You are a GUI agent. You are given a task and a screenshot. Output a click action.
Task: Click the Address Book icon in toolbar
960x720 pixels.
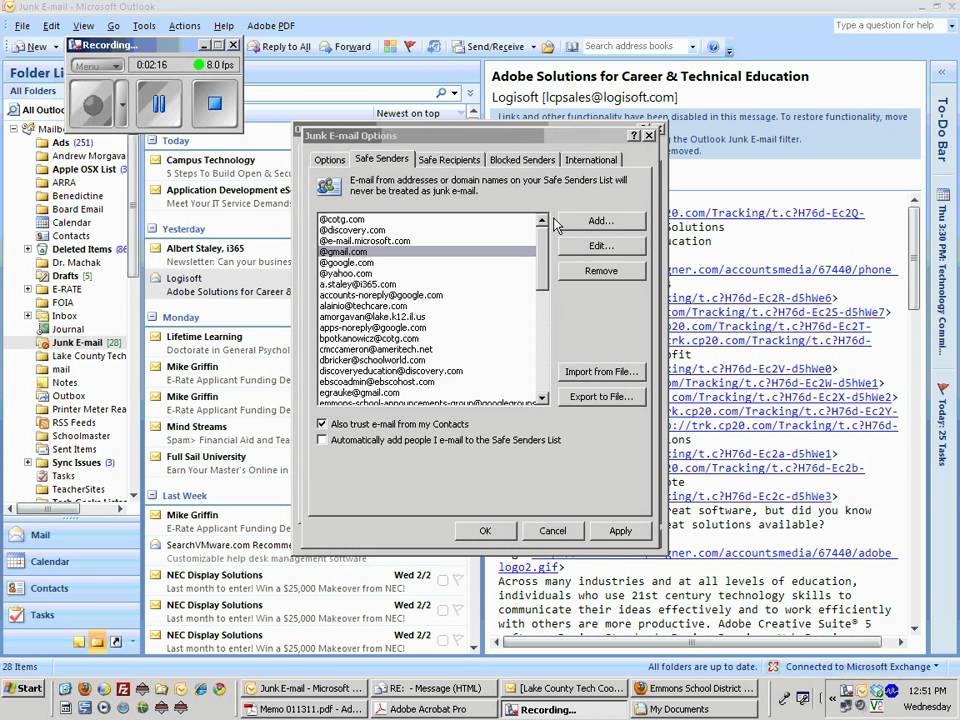pos(572,47)
